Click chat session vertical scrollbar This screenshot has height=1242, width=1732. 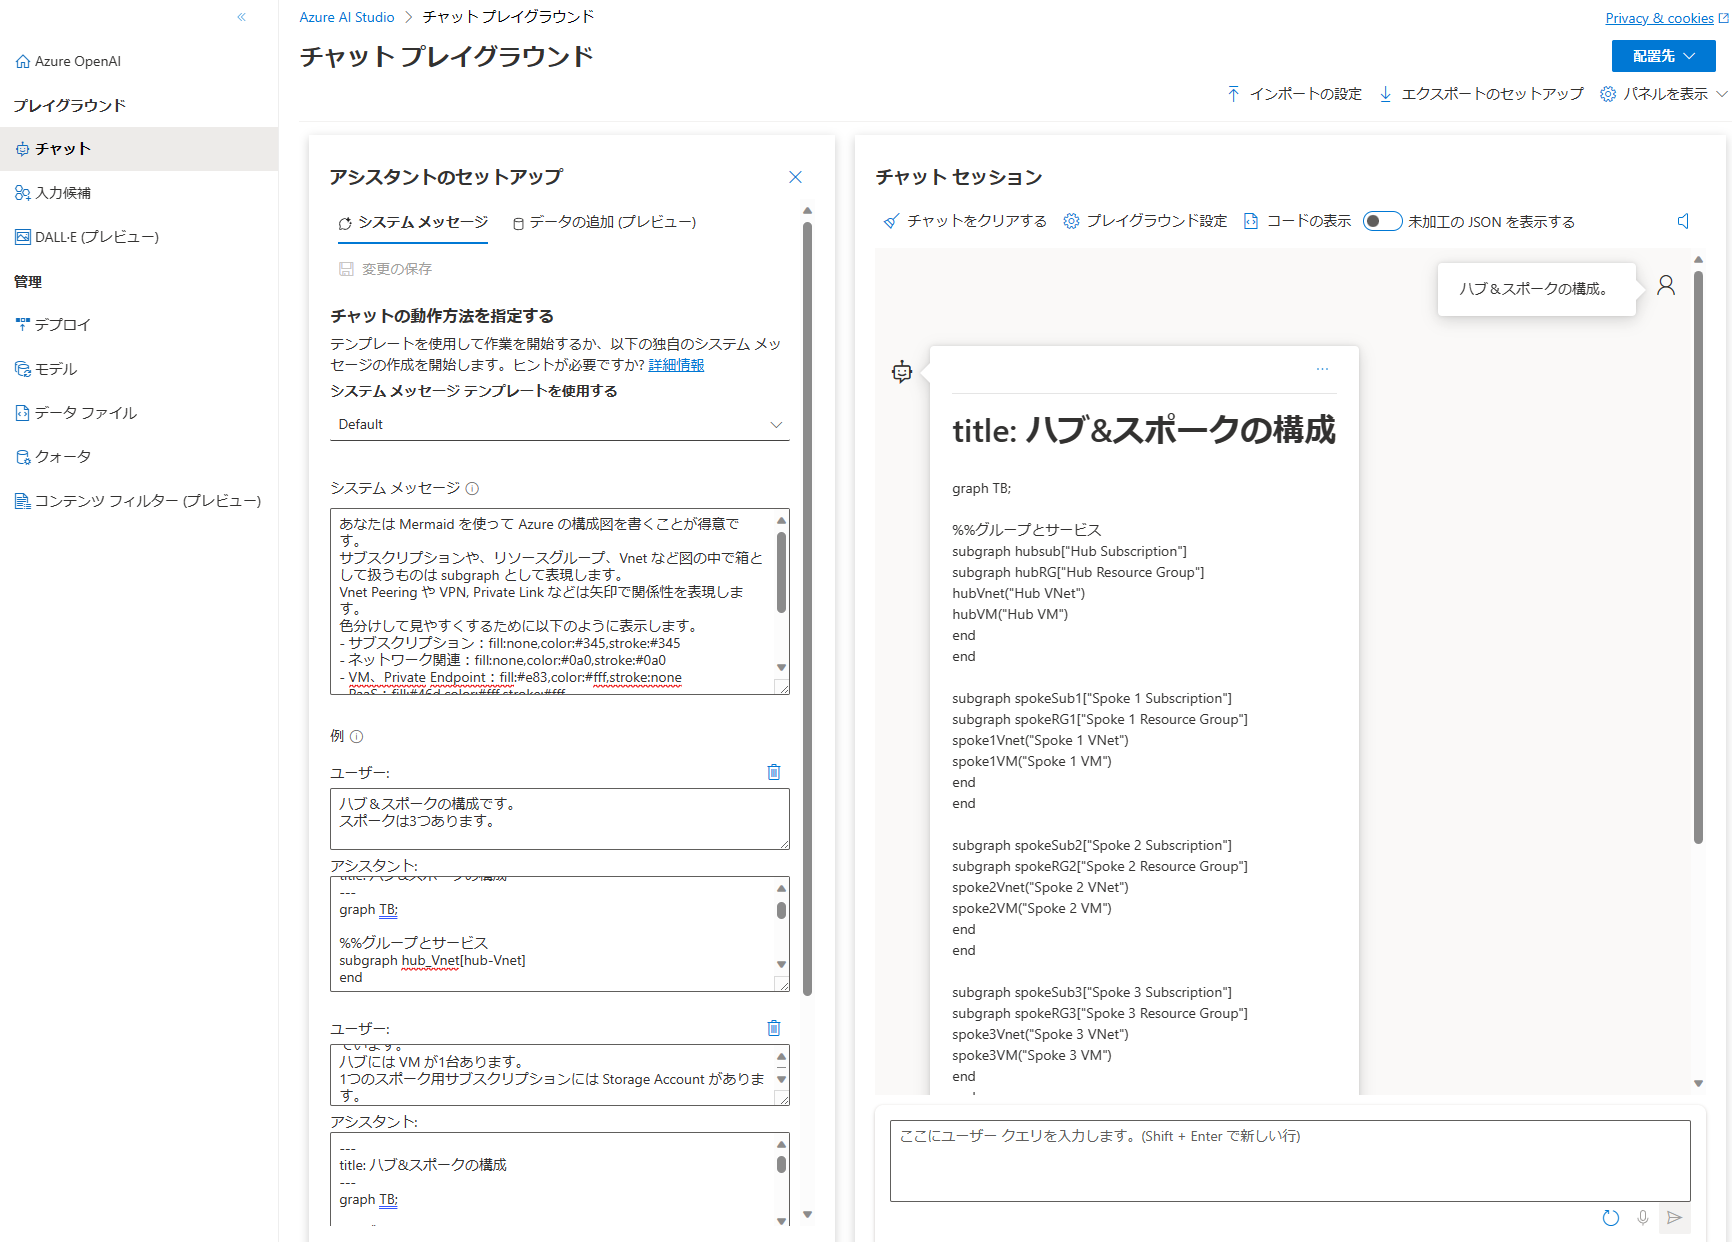tap(1698, 558)
